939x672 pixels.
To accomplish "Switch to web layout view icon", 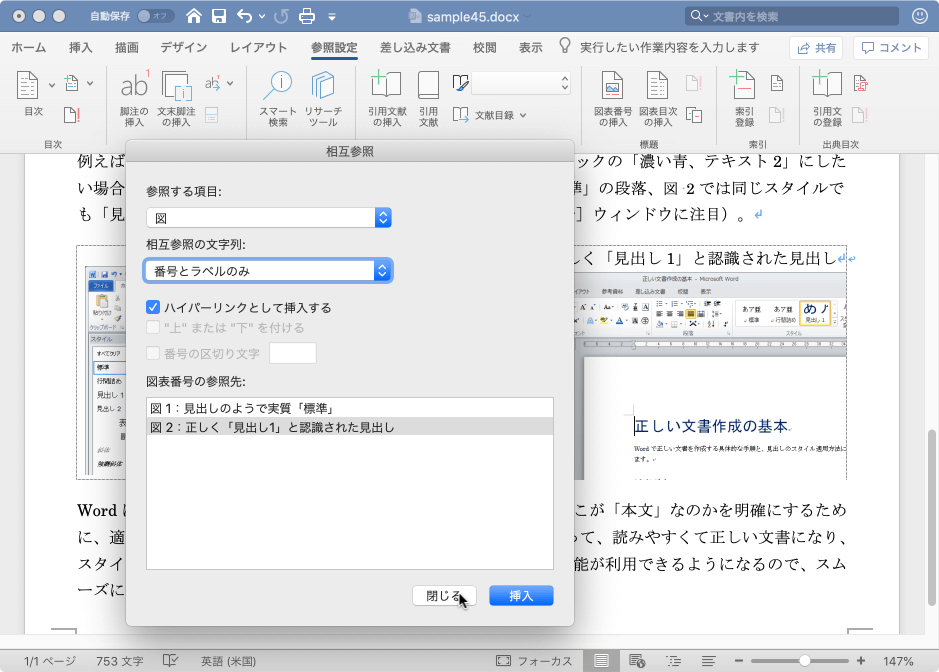I will (x=637, y=661).
